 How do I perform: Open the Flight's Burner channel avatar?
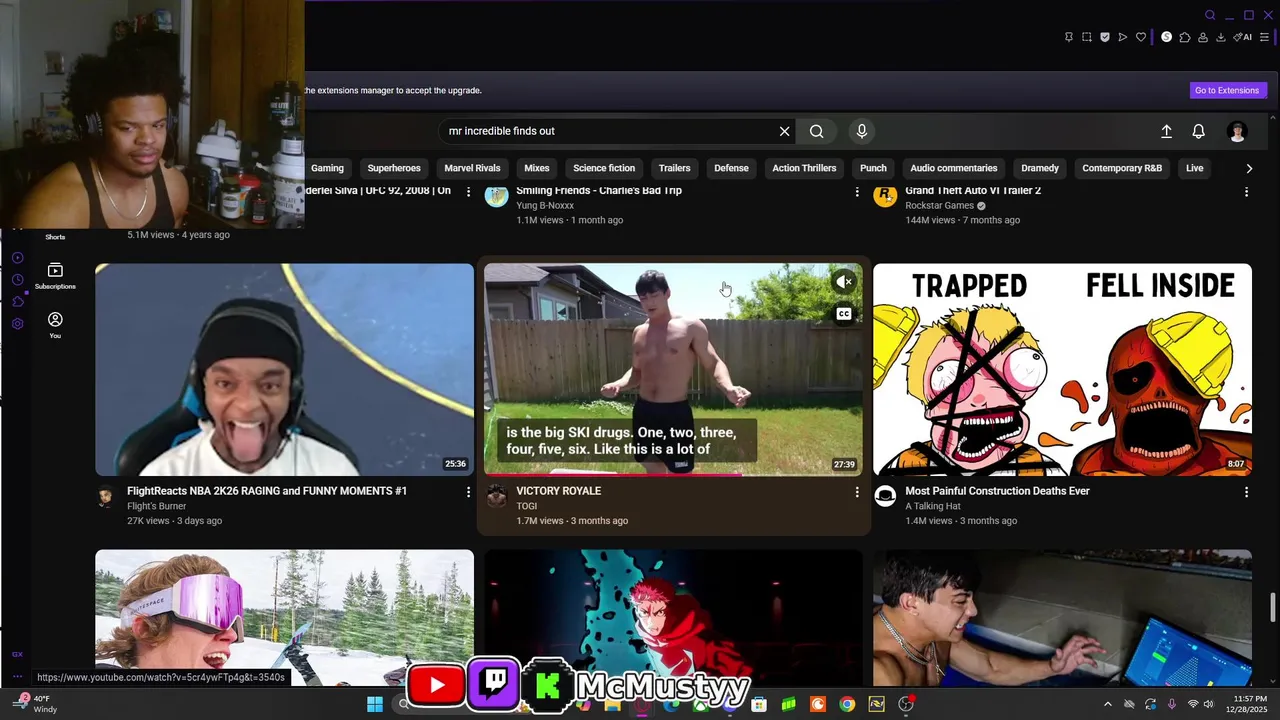[x=106, y=496]
